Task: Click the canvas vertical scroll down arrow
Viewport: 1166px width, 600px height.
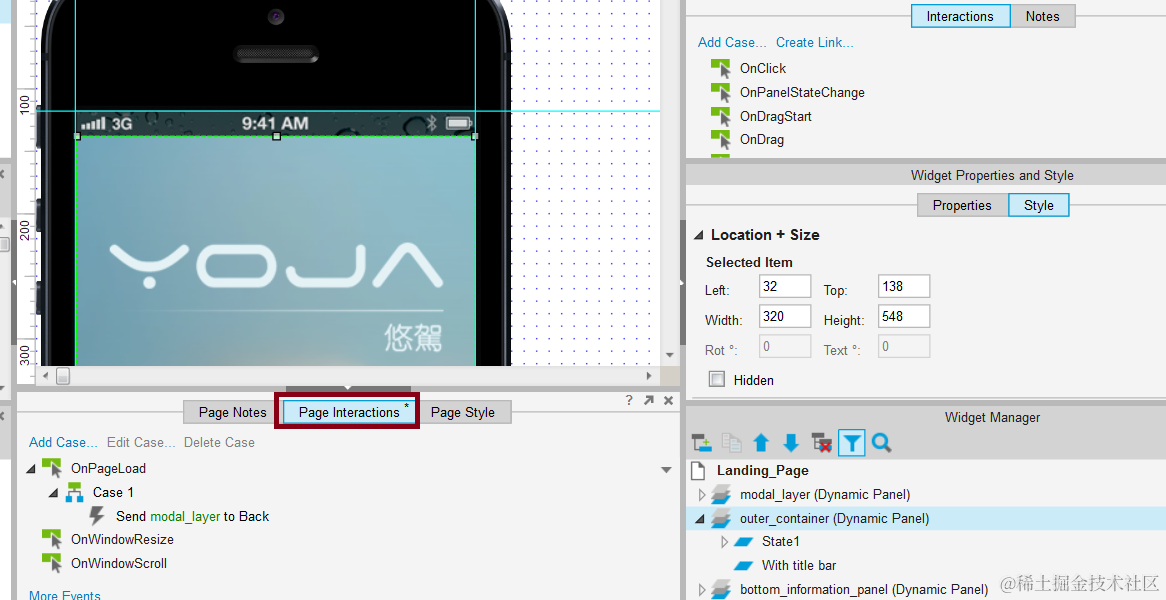Action: 670,355
